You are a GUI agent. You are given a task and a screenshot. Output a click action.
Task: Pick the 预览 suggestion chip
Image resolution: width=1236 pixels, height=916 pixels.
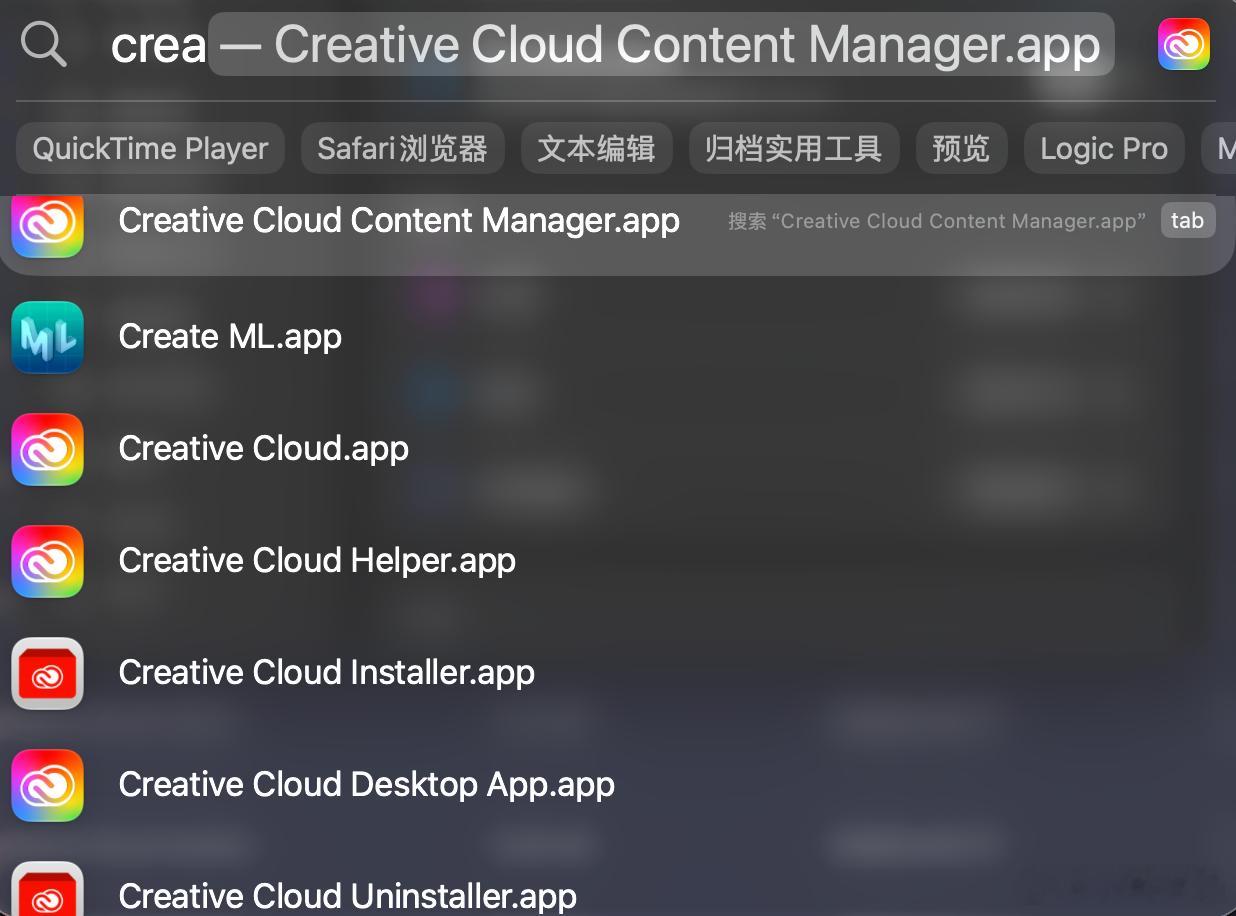(x=961, y=149)
